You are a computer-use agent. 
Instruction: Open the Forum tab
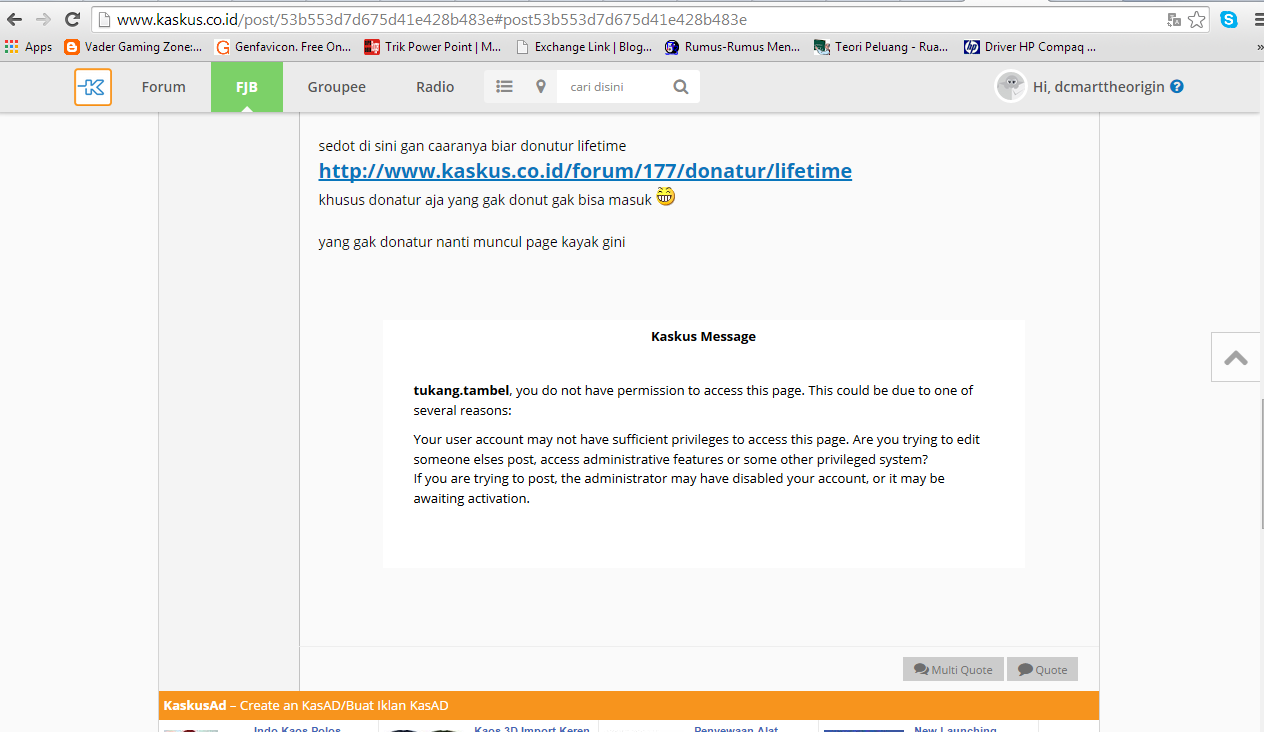point(163,87)
